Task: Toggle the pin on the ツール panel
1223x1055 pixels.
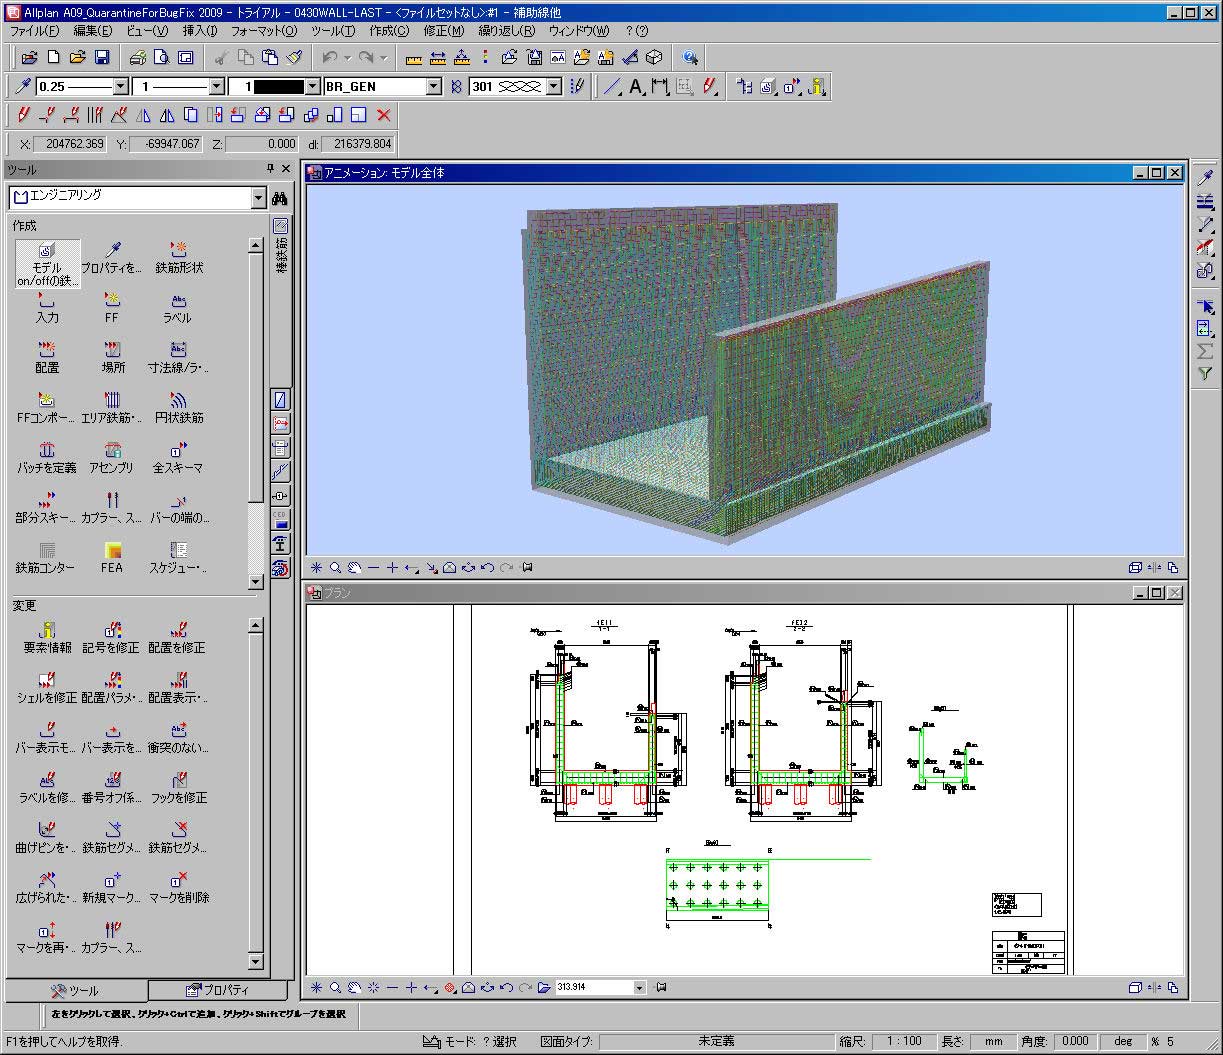Action: (270, 170)
